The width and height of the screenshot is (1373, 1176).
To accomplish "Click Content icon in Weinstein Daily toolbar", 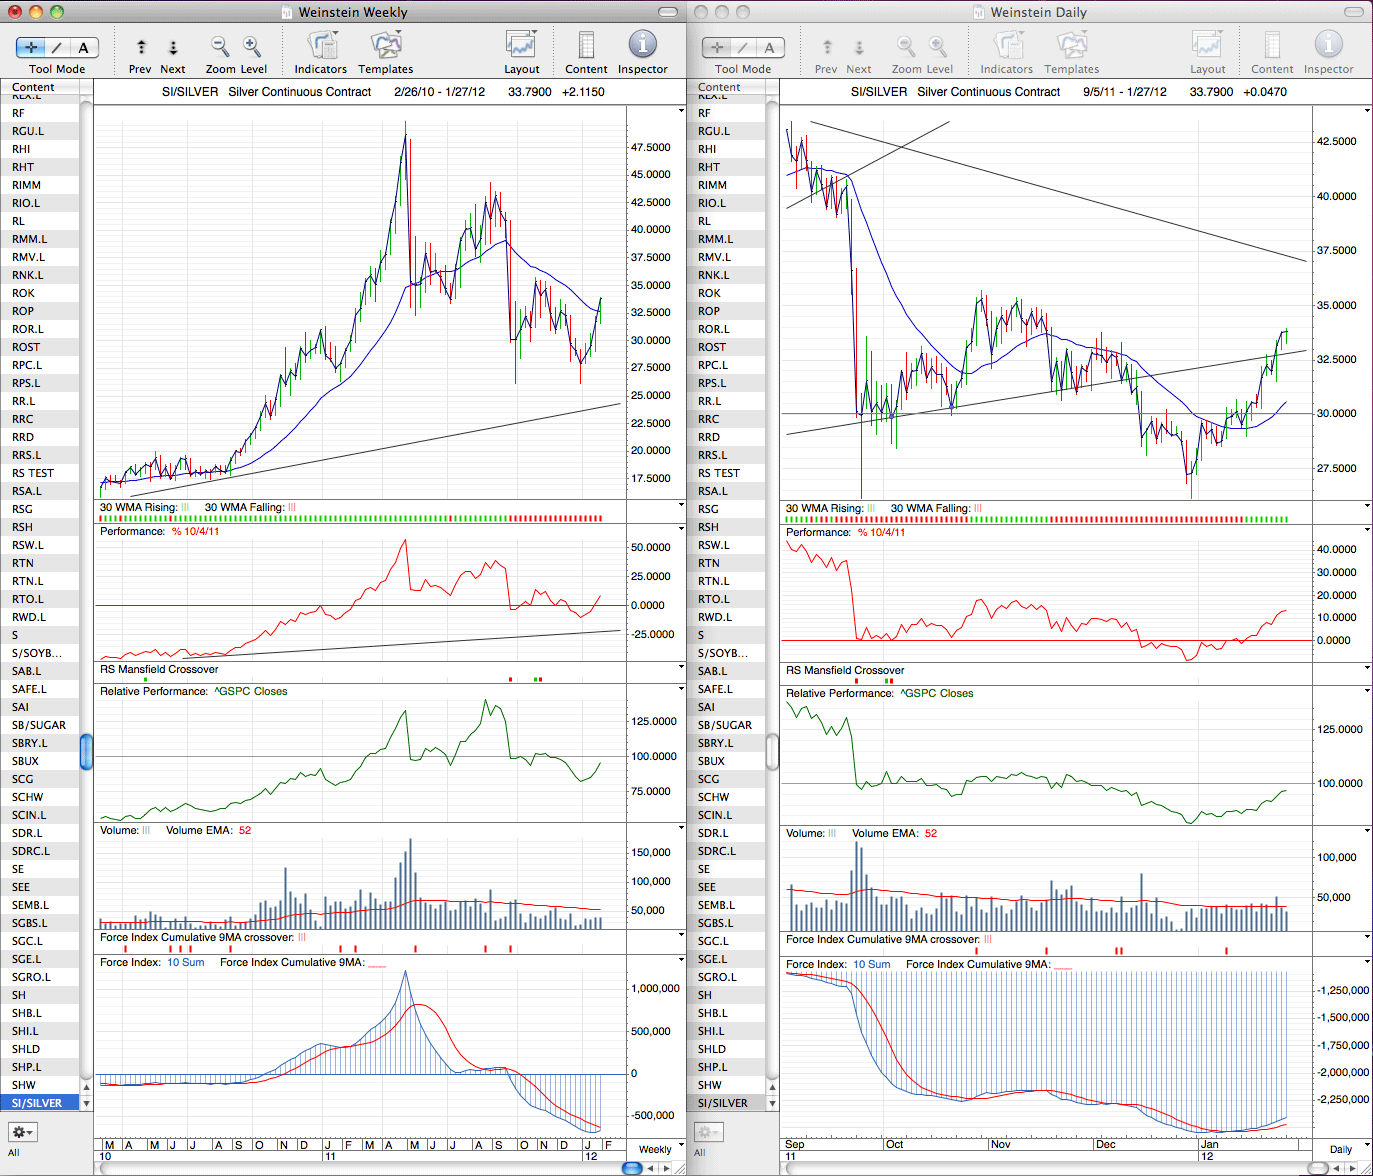I will click(x=1272, y=46).
